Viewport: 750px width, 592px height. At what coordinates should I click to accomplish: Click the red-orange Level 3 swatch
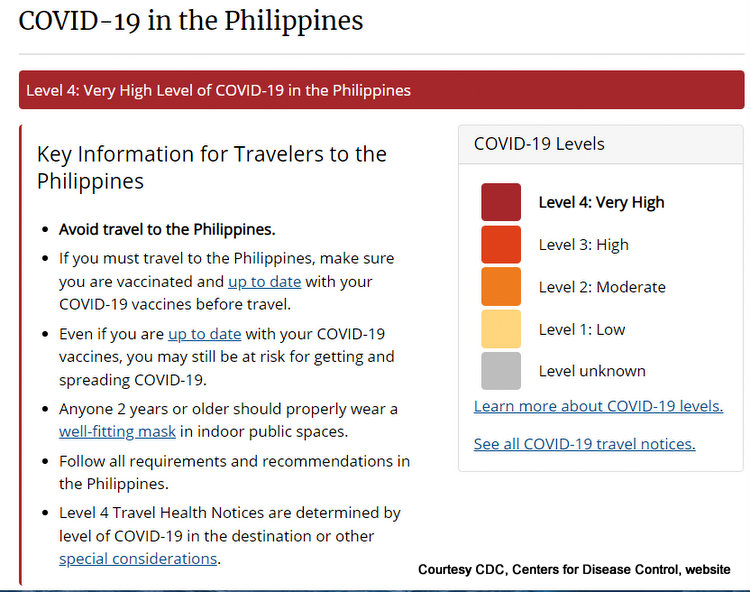501,244
